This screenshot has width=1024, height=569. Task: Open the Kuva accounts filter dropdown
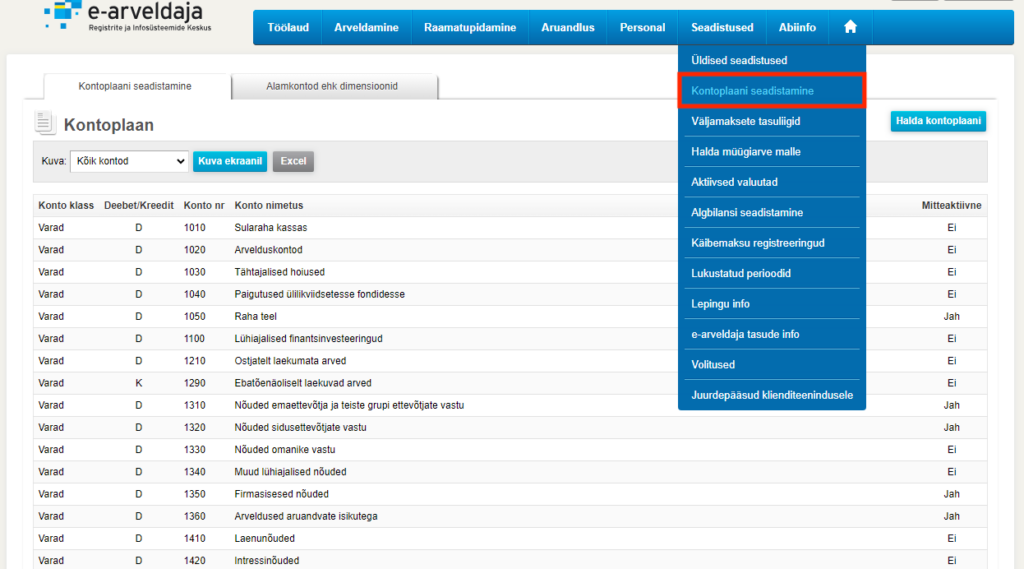click(129, 161)
